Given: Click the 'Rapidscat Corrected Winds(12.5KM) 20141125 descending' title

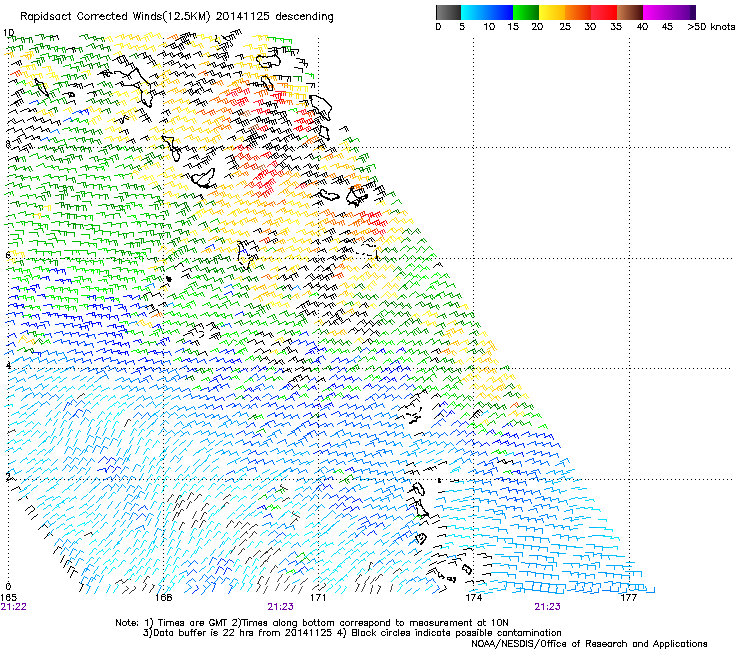Looking at the screenshot, I should point(177,17).
